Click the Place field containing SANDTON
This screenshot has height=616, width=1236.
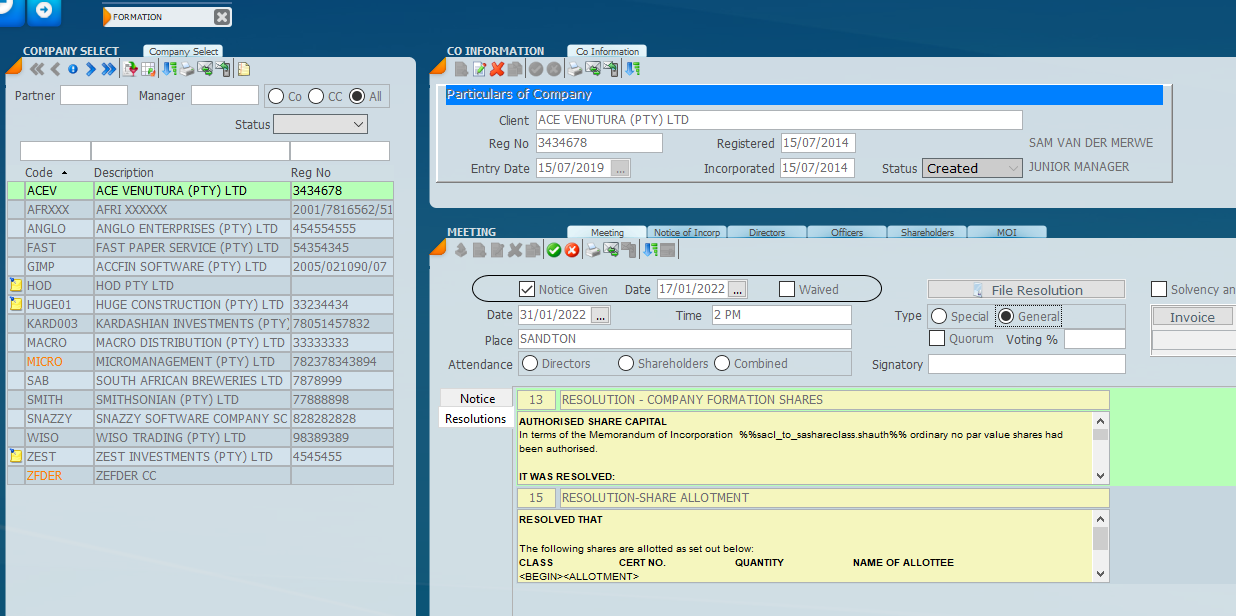click(x=683, y=339)
